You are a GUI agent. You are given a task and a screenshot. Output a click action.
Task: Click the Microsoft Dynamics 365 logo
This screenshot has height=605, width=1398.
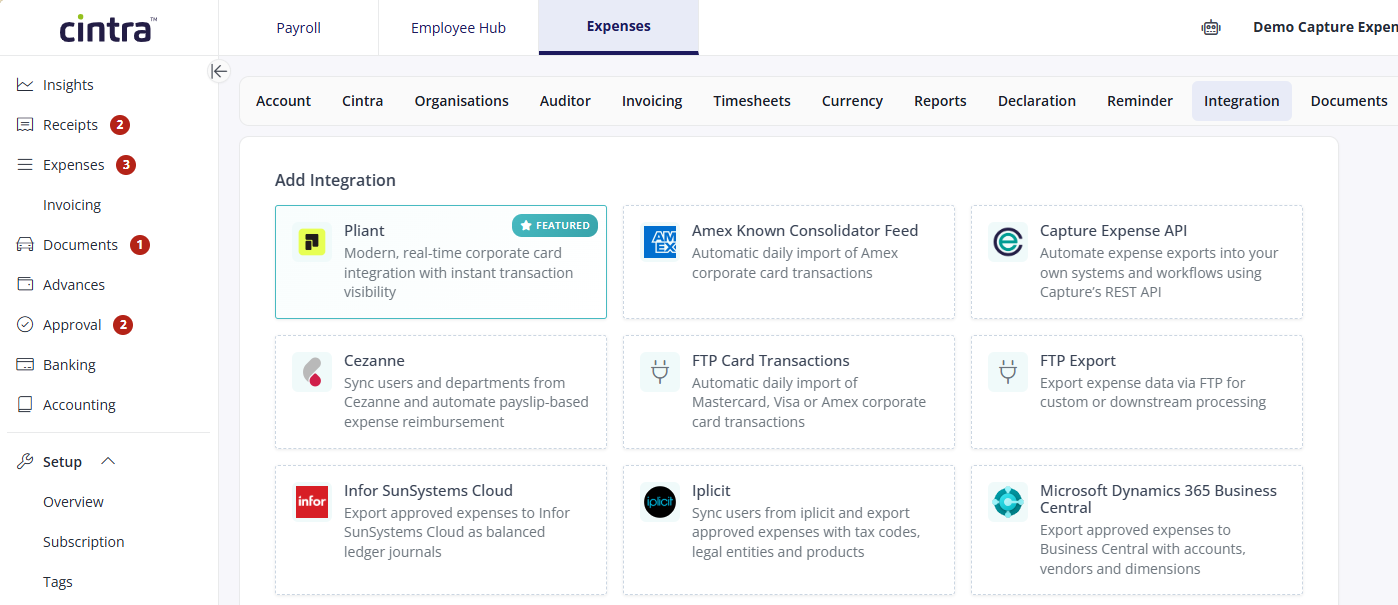(1008, 502)
